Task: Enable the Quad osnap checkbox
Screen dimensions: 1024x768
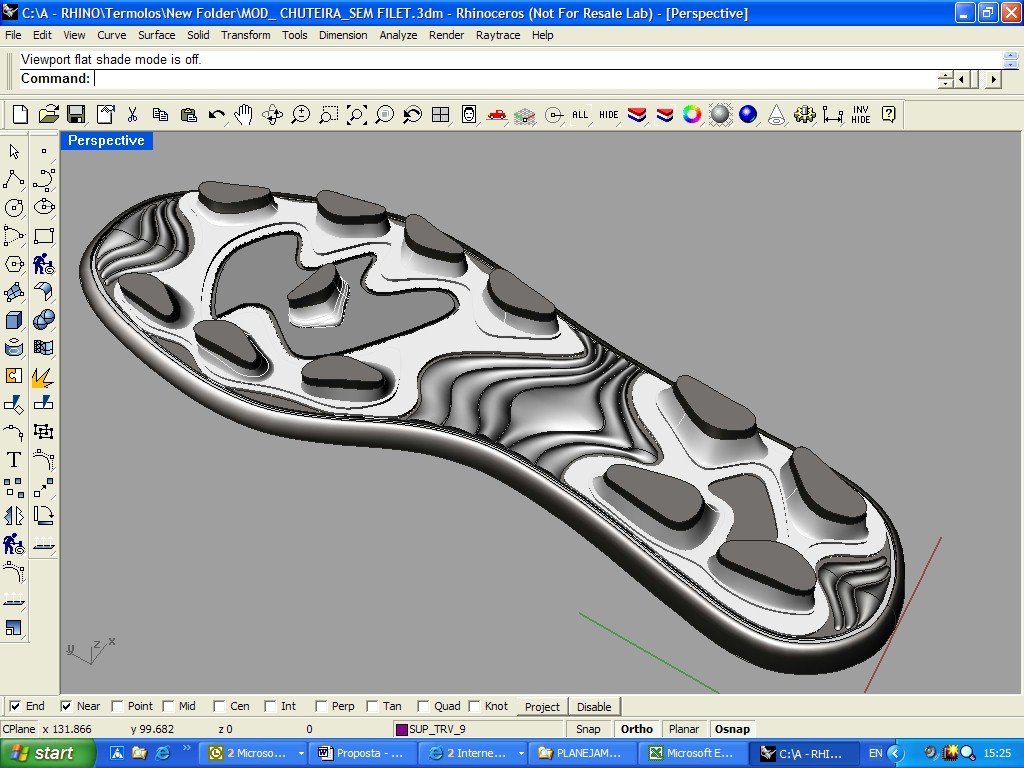Action: click(423, 706)
